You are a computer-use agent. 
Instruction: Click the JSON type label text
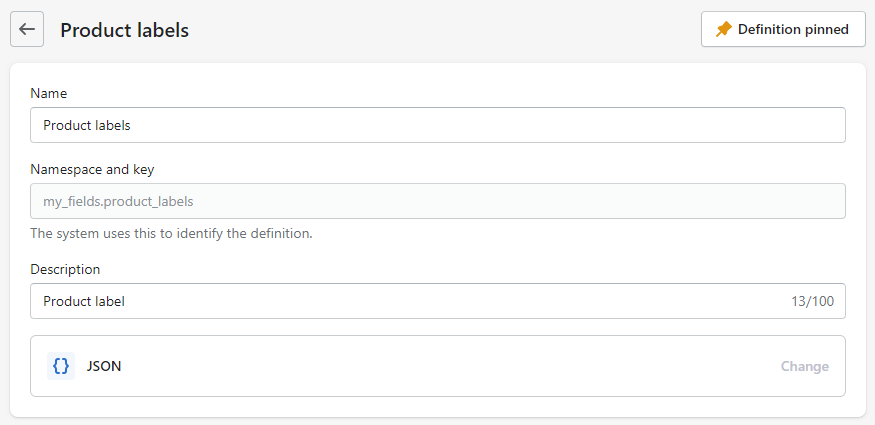point(104,366)
